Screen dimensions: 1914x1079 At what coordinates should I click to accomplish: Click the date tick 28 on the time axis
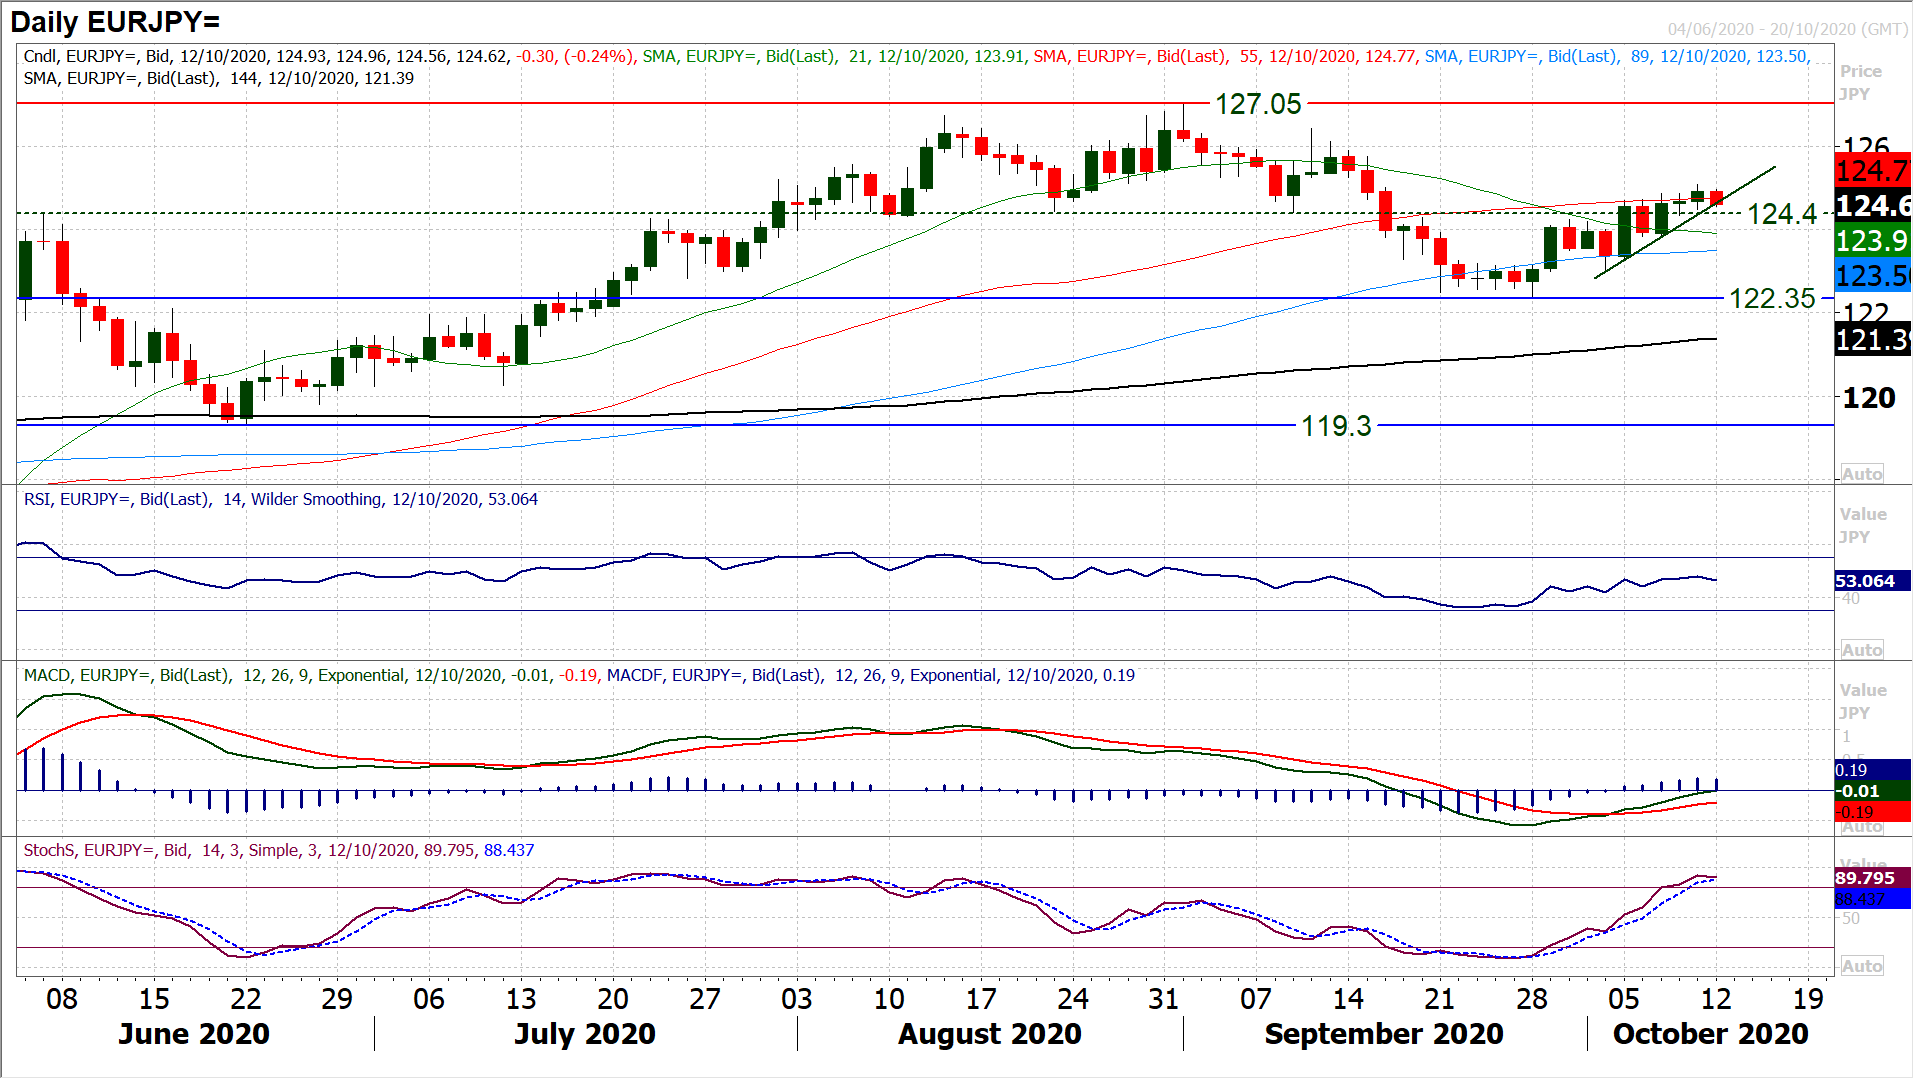[1532, 998]
